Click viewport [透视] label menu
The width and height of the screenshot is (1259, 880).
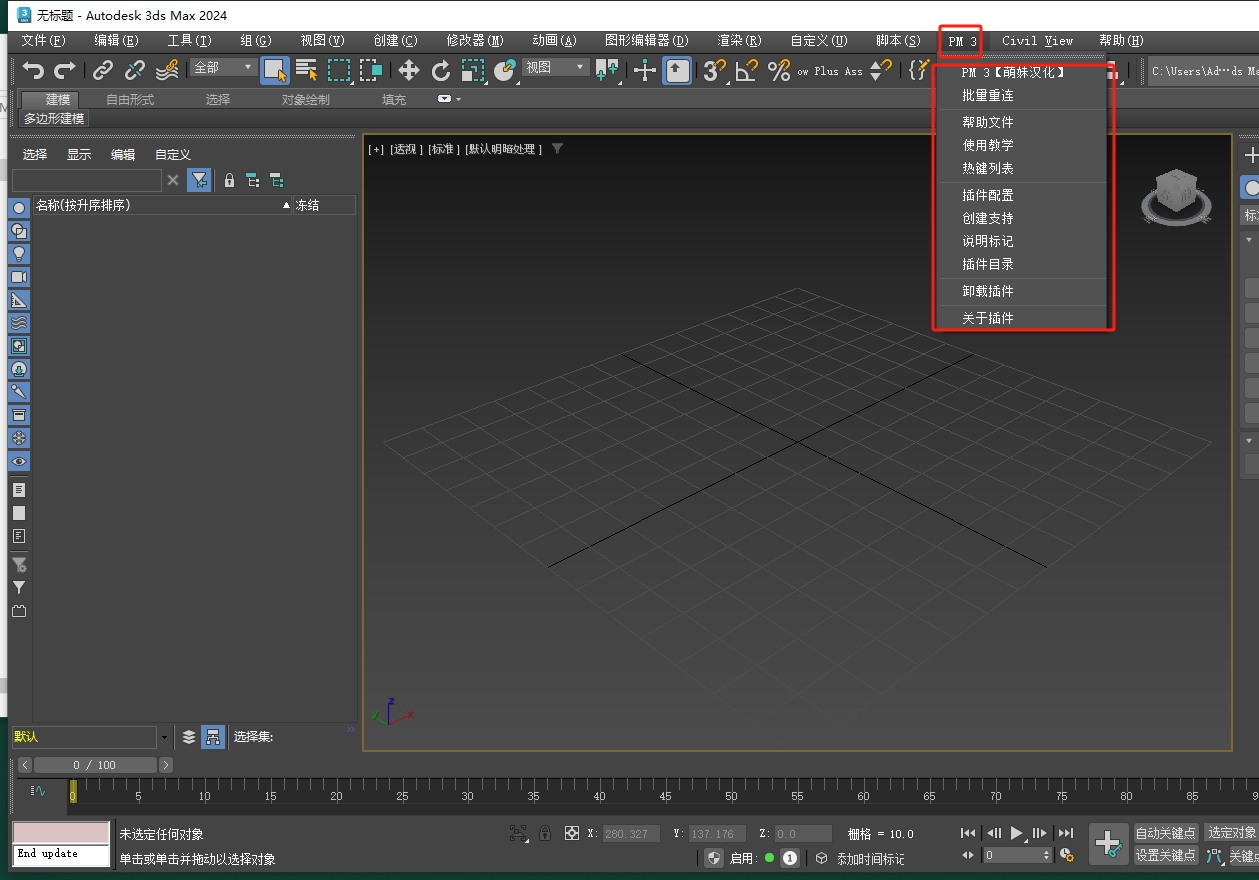click(404, 149)
